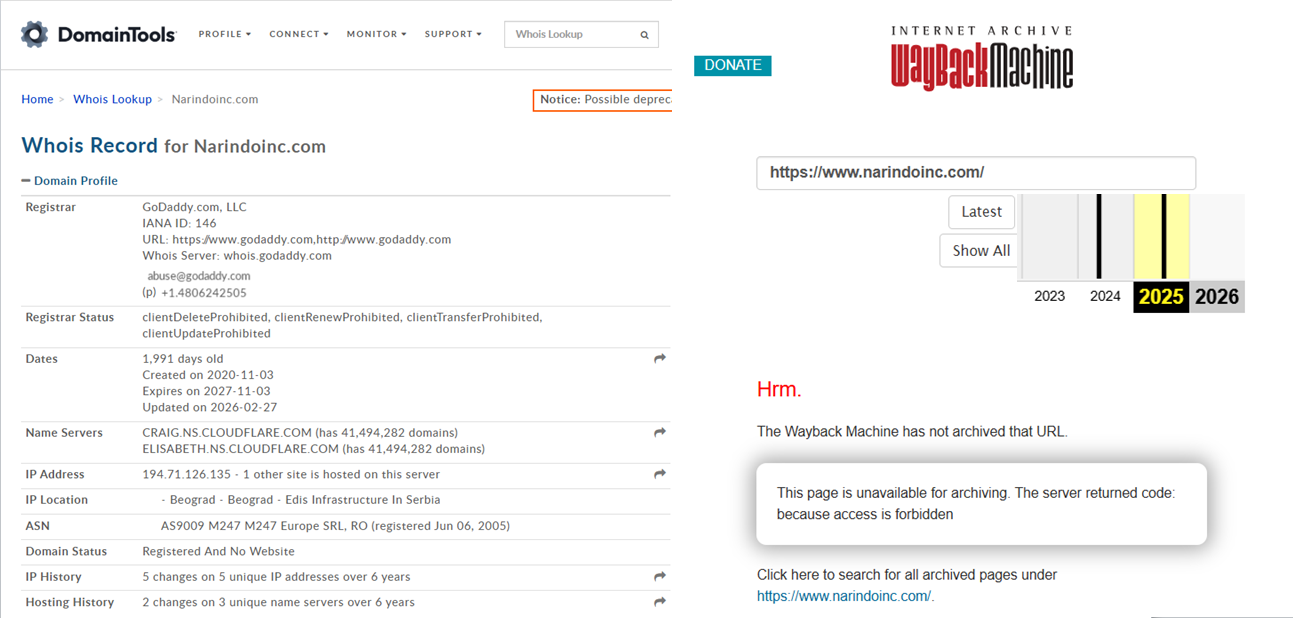Select highlighted year 2025 on the timeline
Image resolution: width=1293 pixels, height=618 pixels.
pos(1161,297)
